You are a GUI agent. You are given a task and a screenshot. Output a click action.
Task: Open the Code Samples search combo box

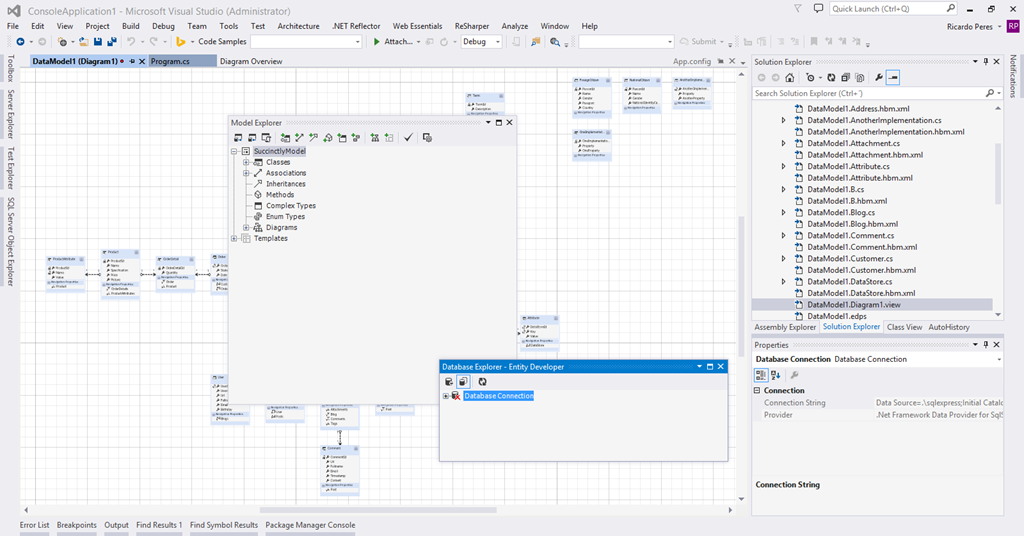pyautogui.click(x=306, y=42)
